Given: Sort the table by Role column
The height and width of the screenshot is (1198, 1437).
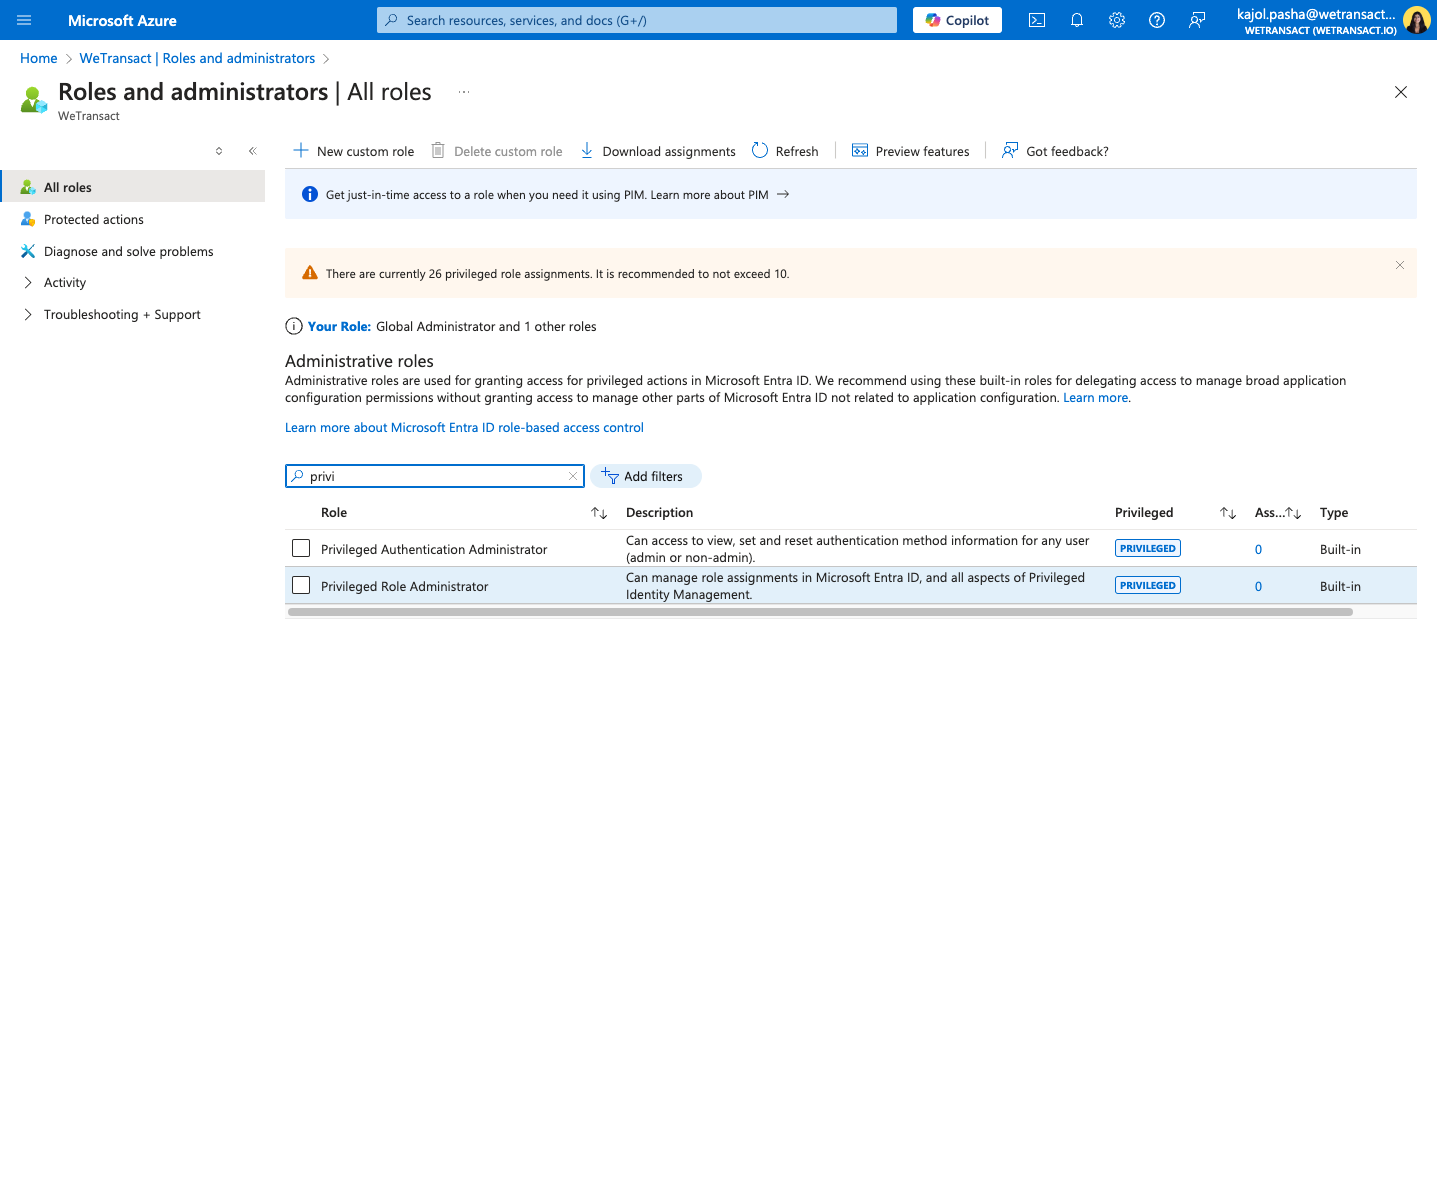Looking at the screenshot, I should click(x=599, y=513).
